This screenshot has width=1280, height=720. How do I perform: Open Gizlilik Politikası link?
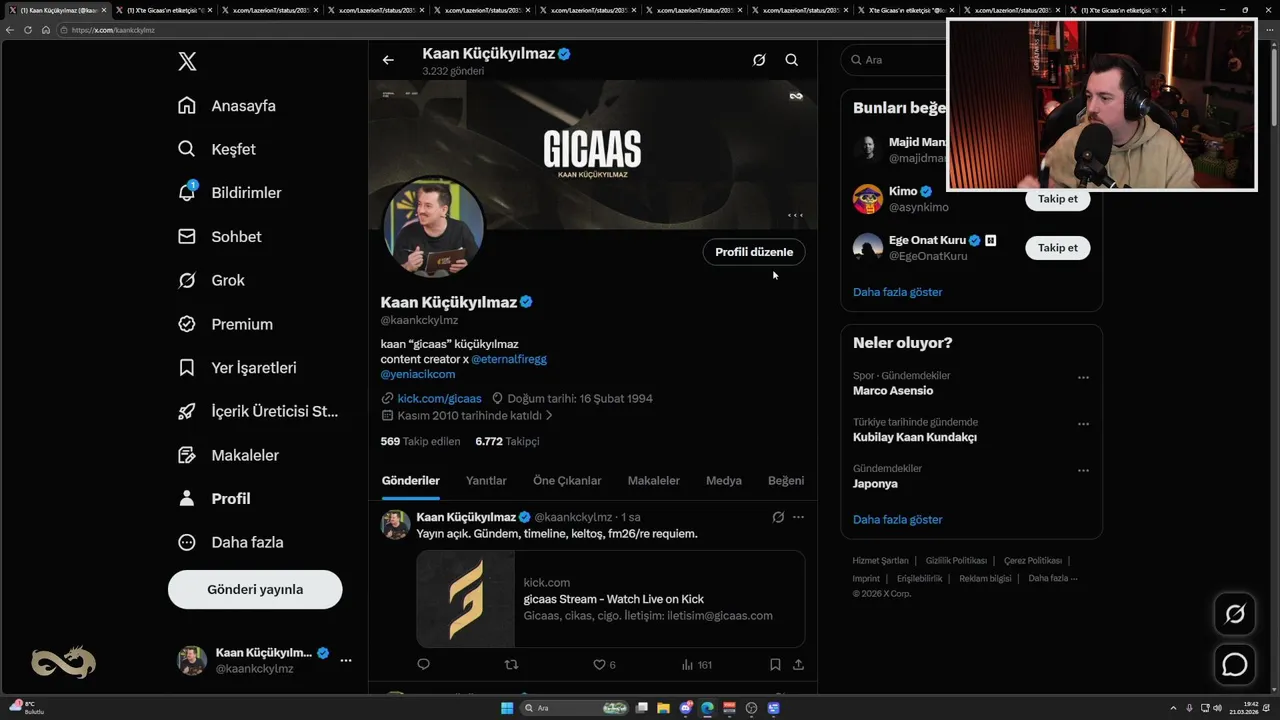956,561
